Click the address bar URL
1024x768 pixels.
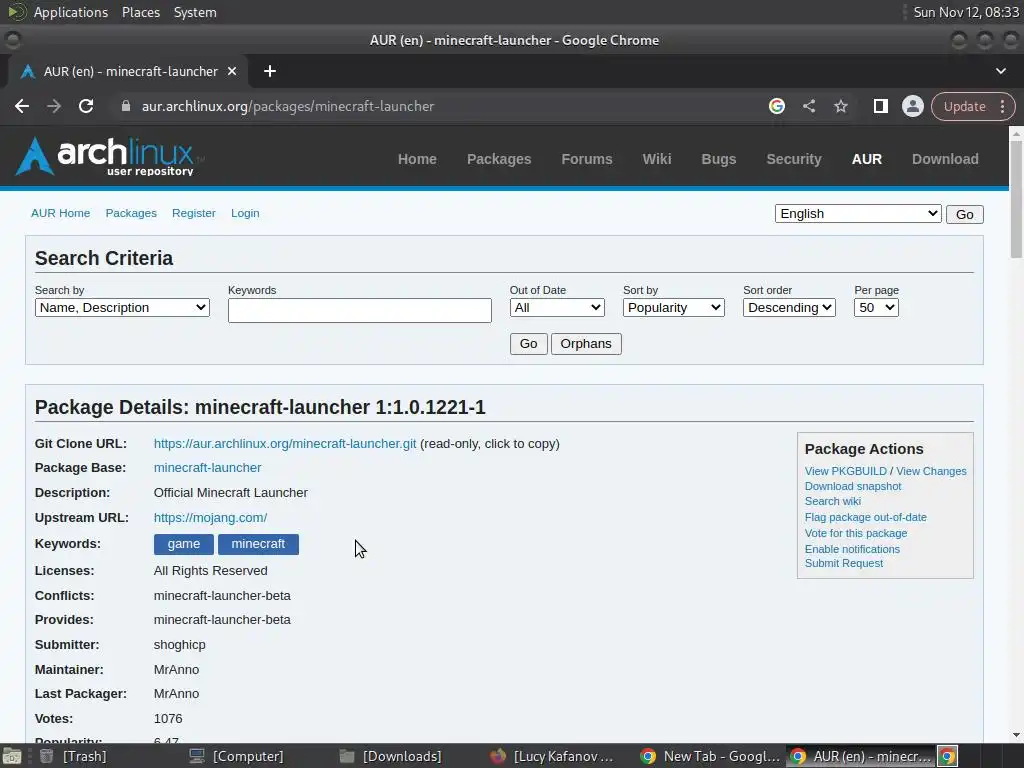point(288,106)
